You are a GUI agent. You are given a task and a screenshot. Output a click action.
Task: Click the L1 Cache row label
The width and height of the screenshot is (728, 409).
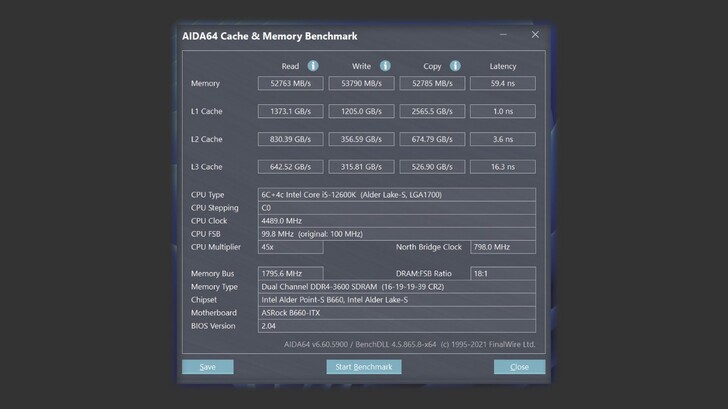[x=207, y=111]
